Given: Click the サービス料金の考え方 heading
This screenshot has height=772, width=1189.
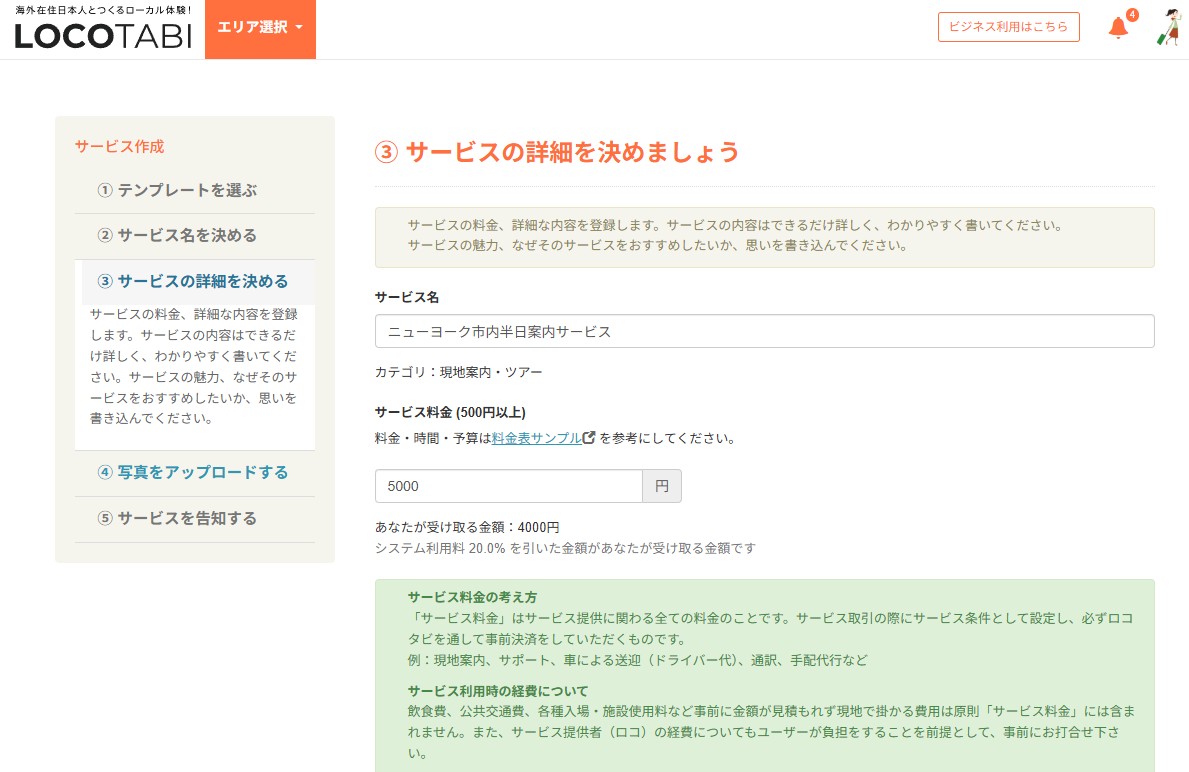Looking at the screenshot, I should click(x=472, y=597).
